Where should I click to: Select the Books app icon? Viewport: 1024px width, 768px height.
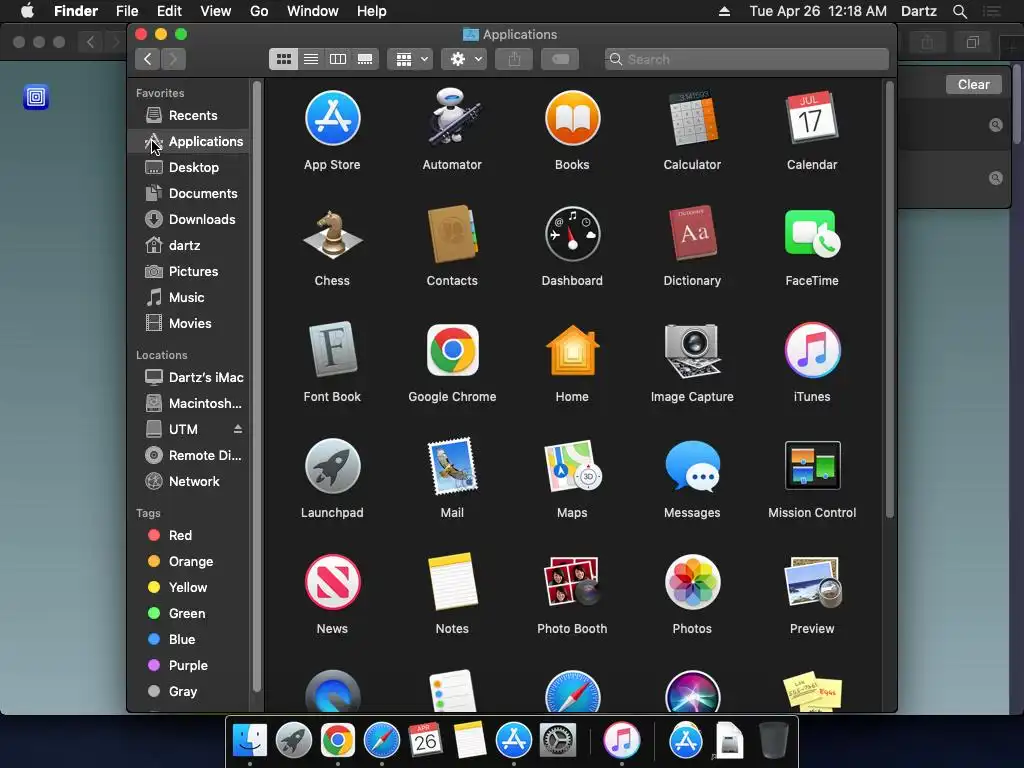(x=572, y=118)
